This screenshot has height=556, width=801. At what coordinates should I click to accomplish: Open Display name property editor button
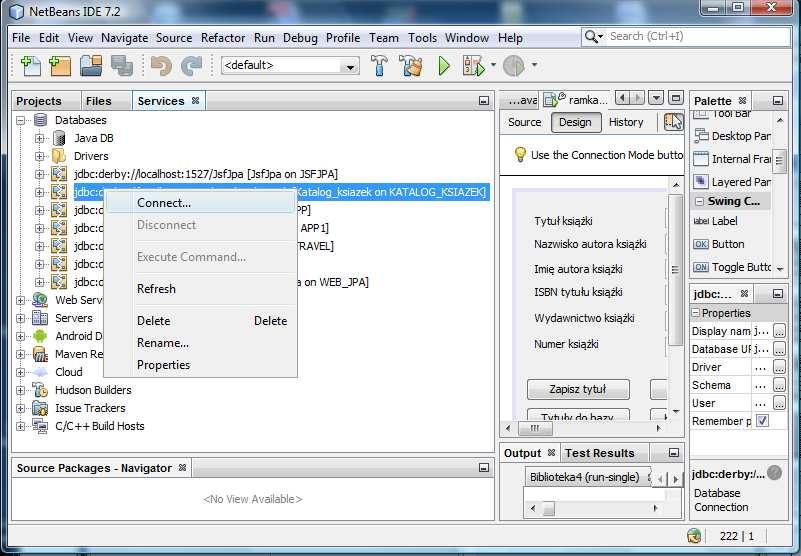(x=779, y=331)
